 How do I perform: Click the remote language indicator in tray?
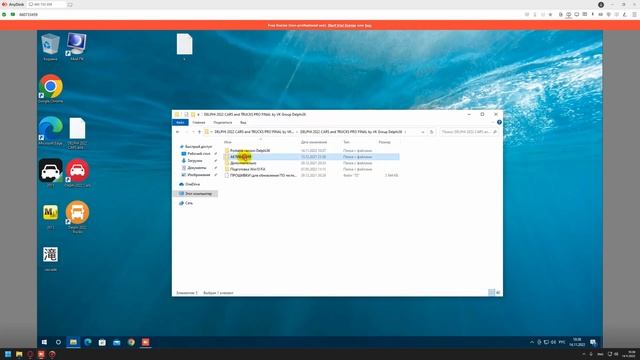562,342
